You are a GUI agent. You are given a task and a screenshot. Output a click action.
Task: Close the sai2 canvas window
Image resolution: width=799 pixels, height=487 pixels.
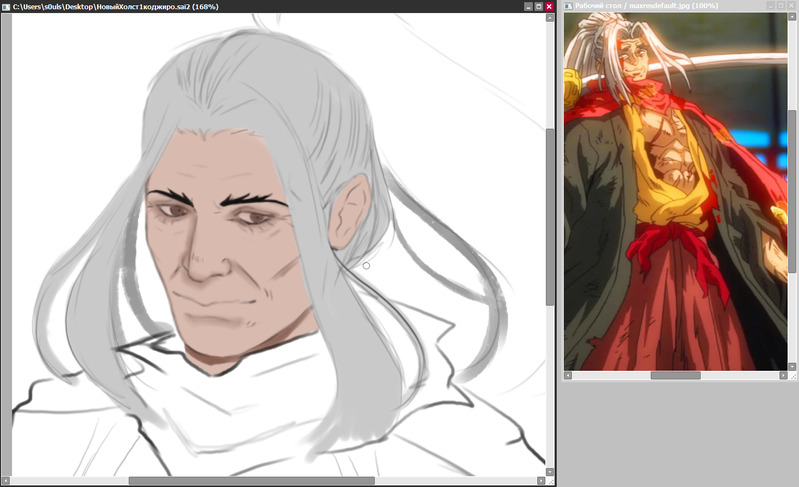pyautogui.click(x=549, y=7)
